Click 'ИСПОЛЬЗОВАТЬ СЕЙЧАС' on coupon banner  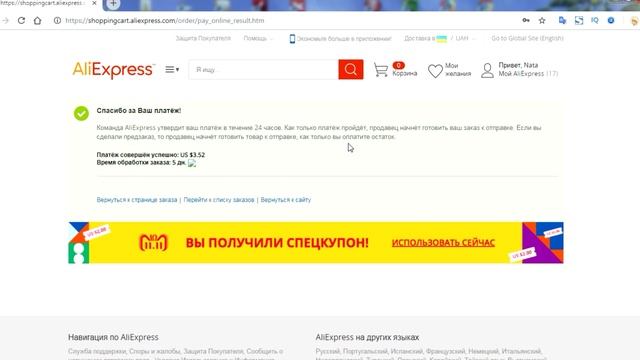coord(443,243)
